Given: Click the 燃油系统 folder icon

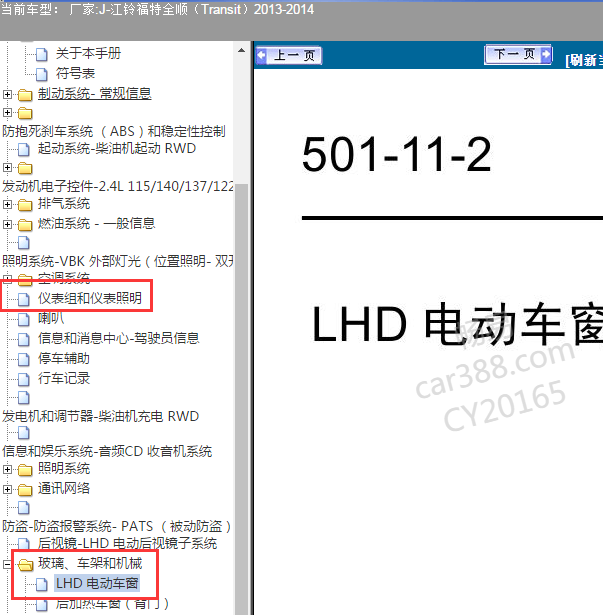Looking at the screenshot, I should [x=25, y=225].
